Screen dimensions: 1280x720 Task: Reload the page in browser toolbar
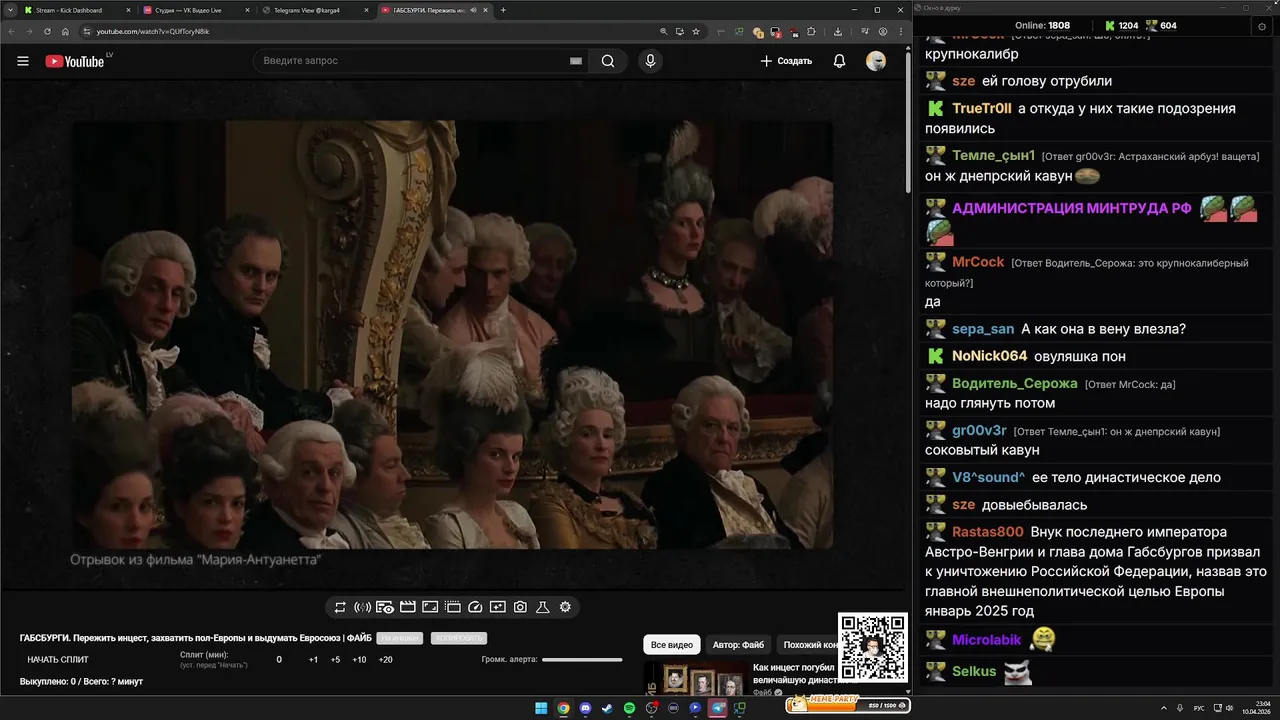click(x=47, y=31)
